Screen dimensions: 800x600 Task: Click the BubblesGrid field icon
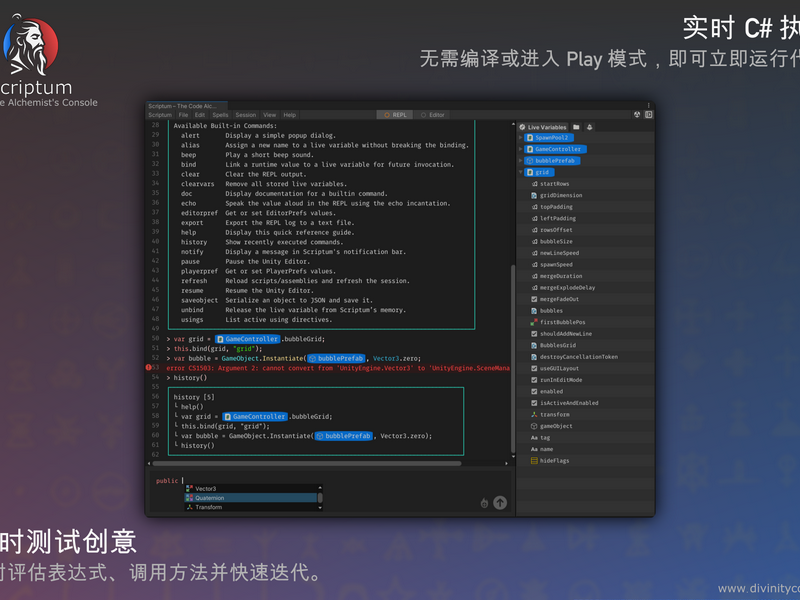[534, 345]
